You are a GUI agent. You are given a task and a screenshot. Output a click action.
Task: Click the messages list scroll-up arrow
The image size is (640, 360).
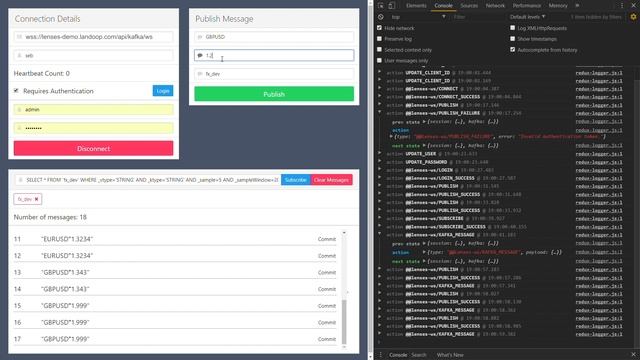coord(344,233)
